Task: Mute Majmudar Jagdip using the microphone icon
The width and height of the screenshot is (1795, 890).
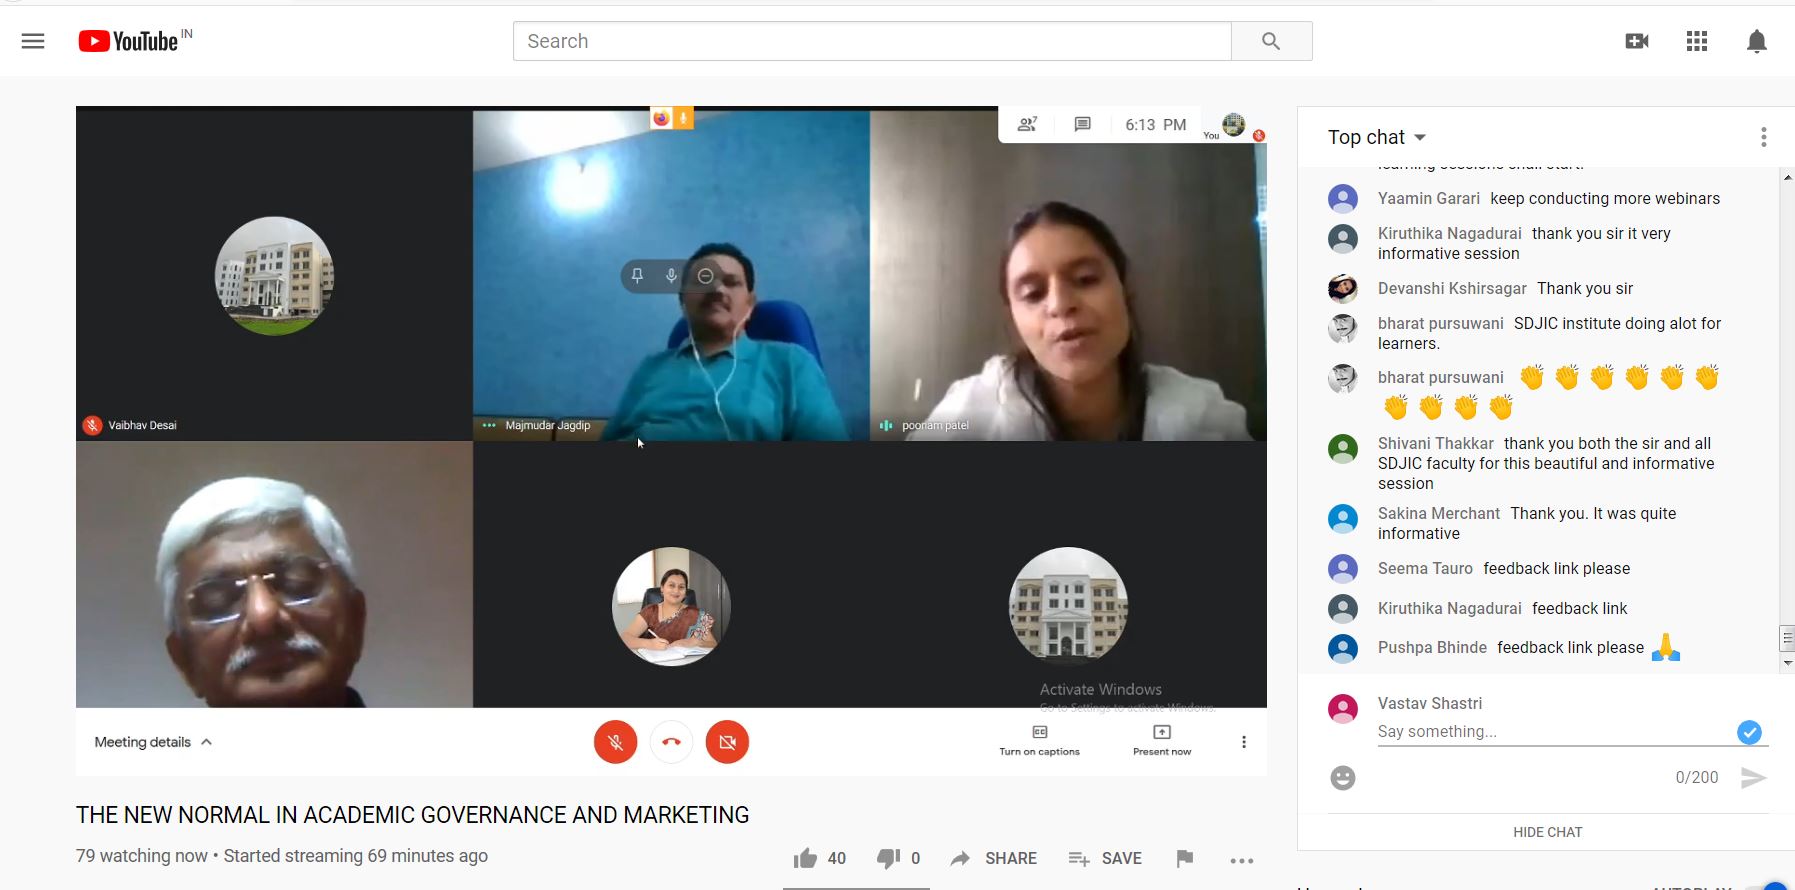Action: pyautogui.click(x=671, y=275)
